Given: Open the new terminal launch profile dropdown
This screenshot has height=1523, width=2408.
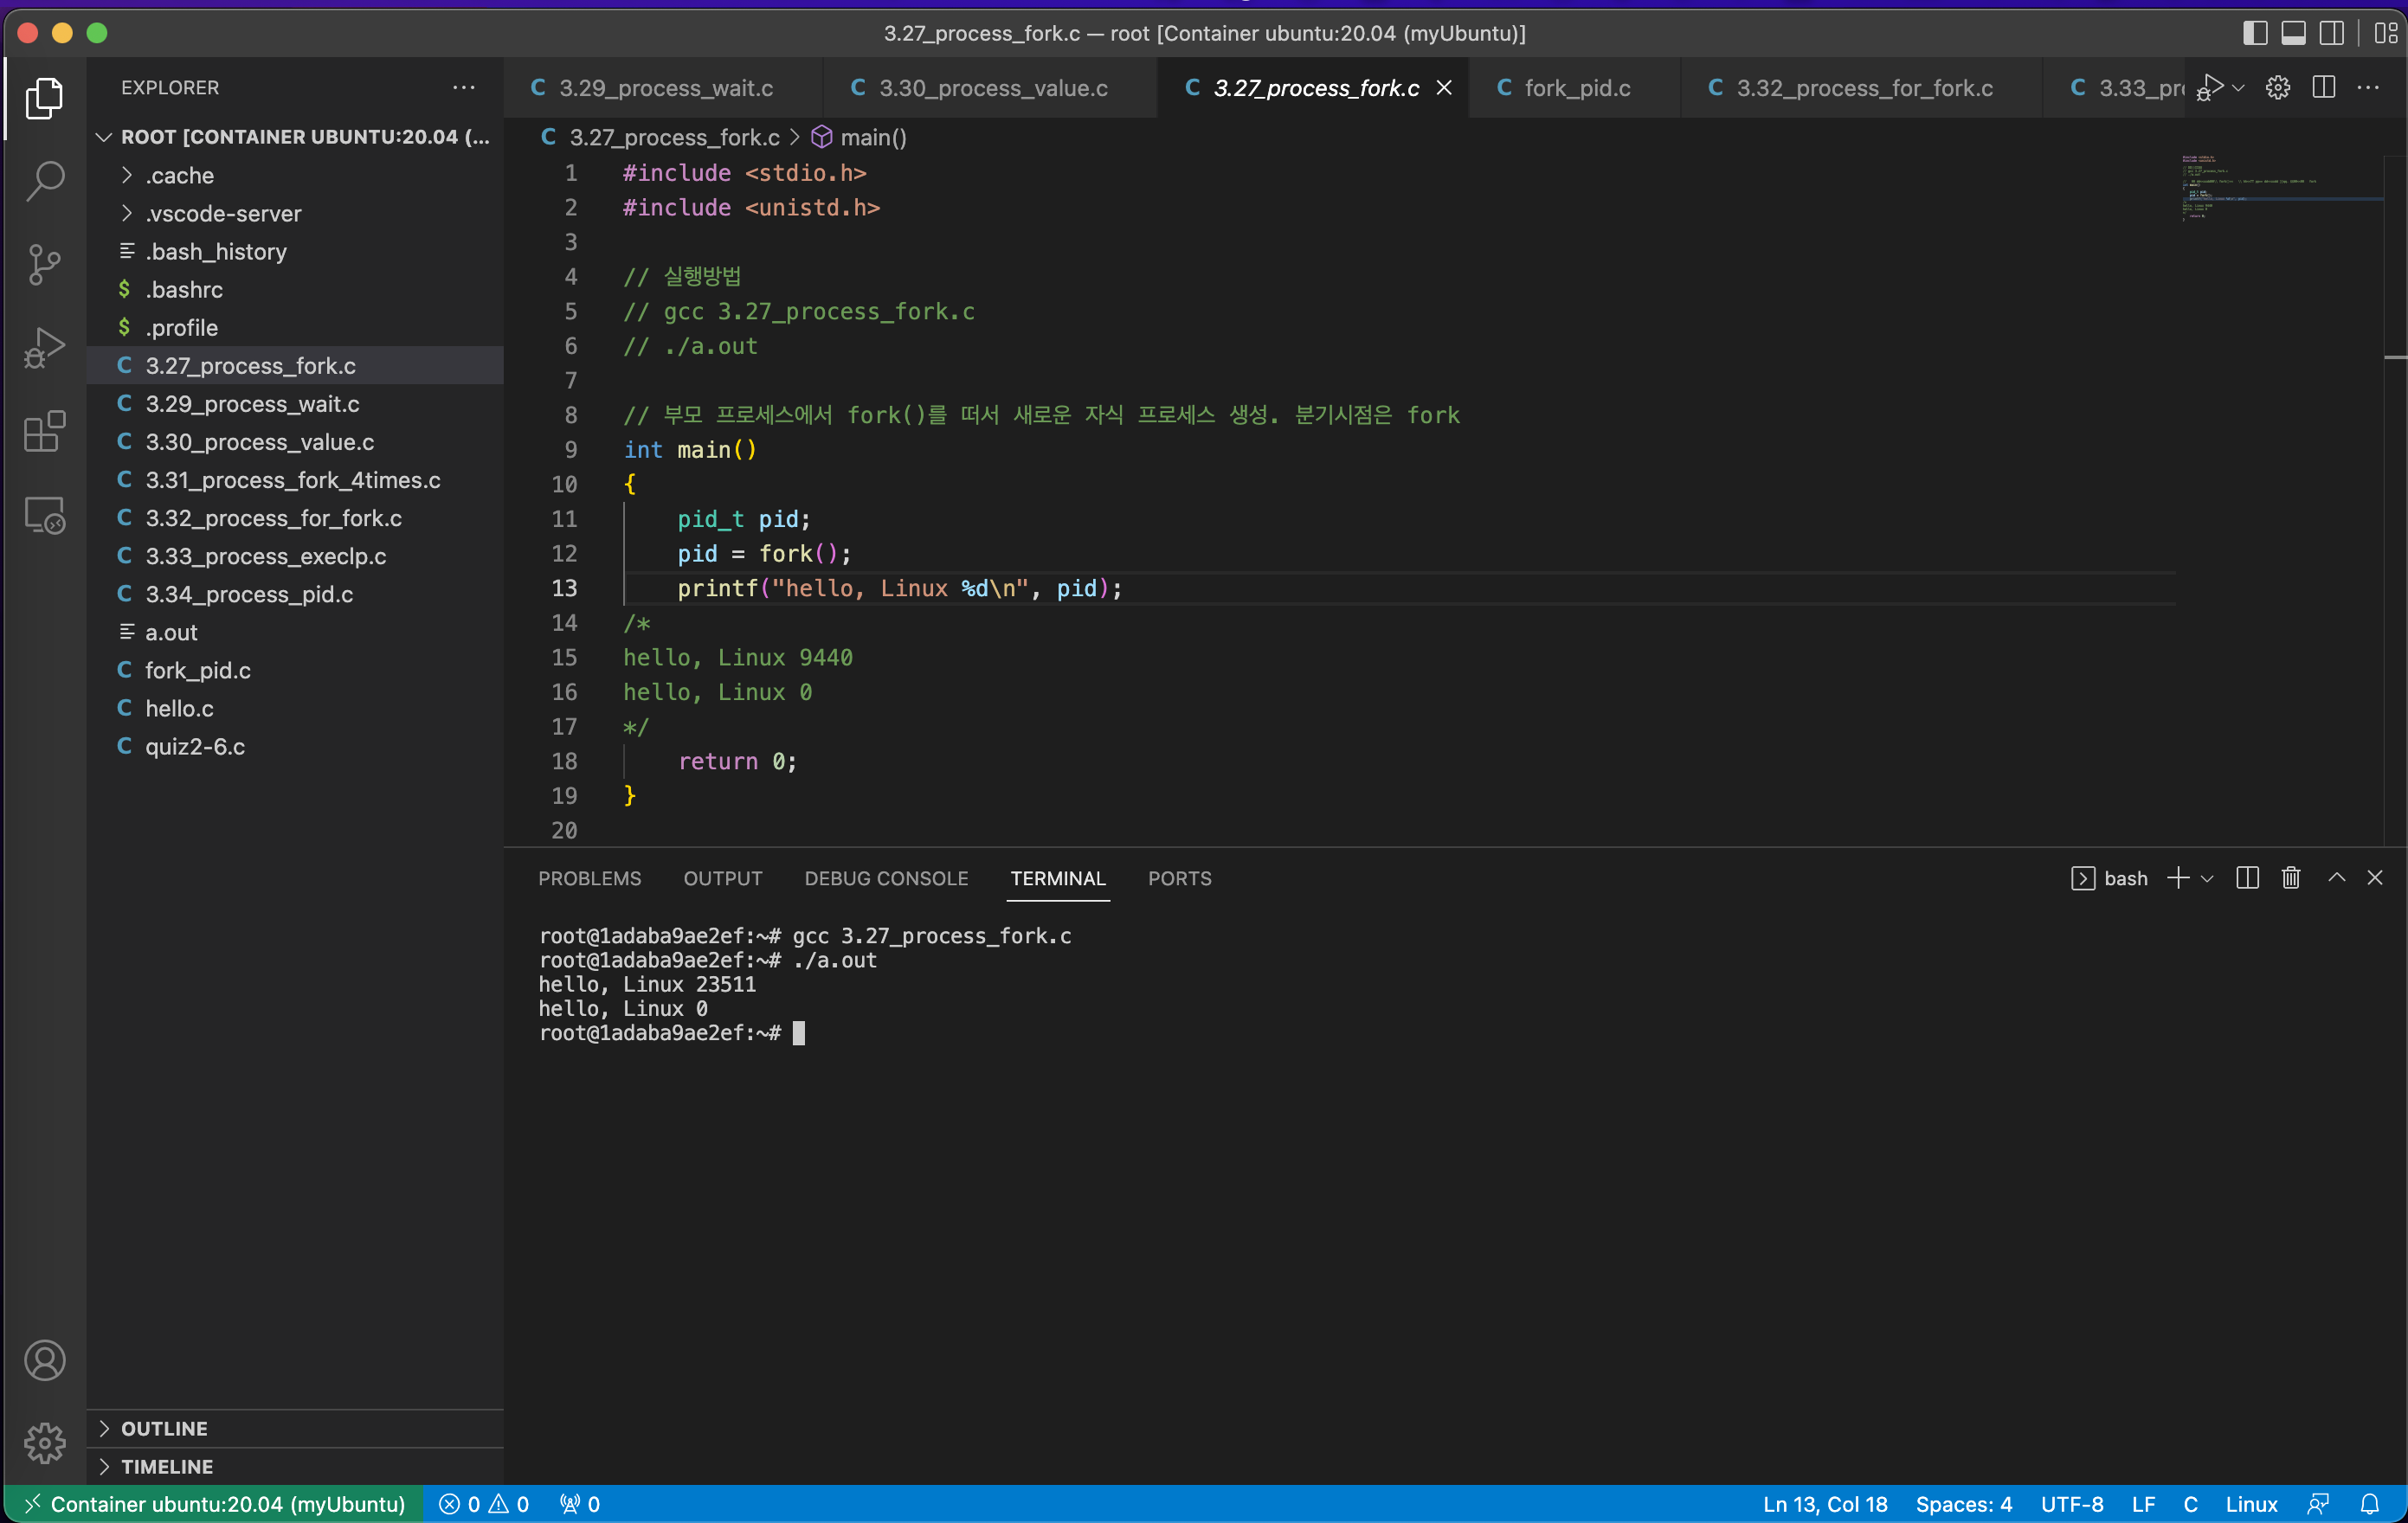Looking at the screenshot, I should [x=2207, y=878].
